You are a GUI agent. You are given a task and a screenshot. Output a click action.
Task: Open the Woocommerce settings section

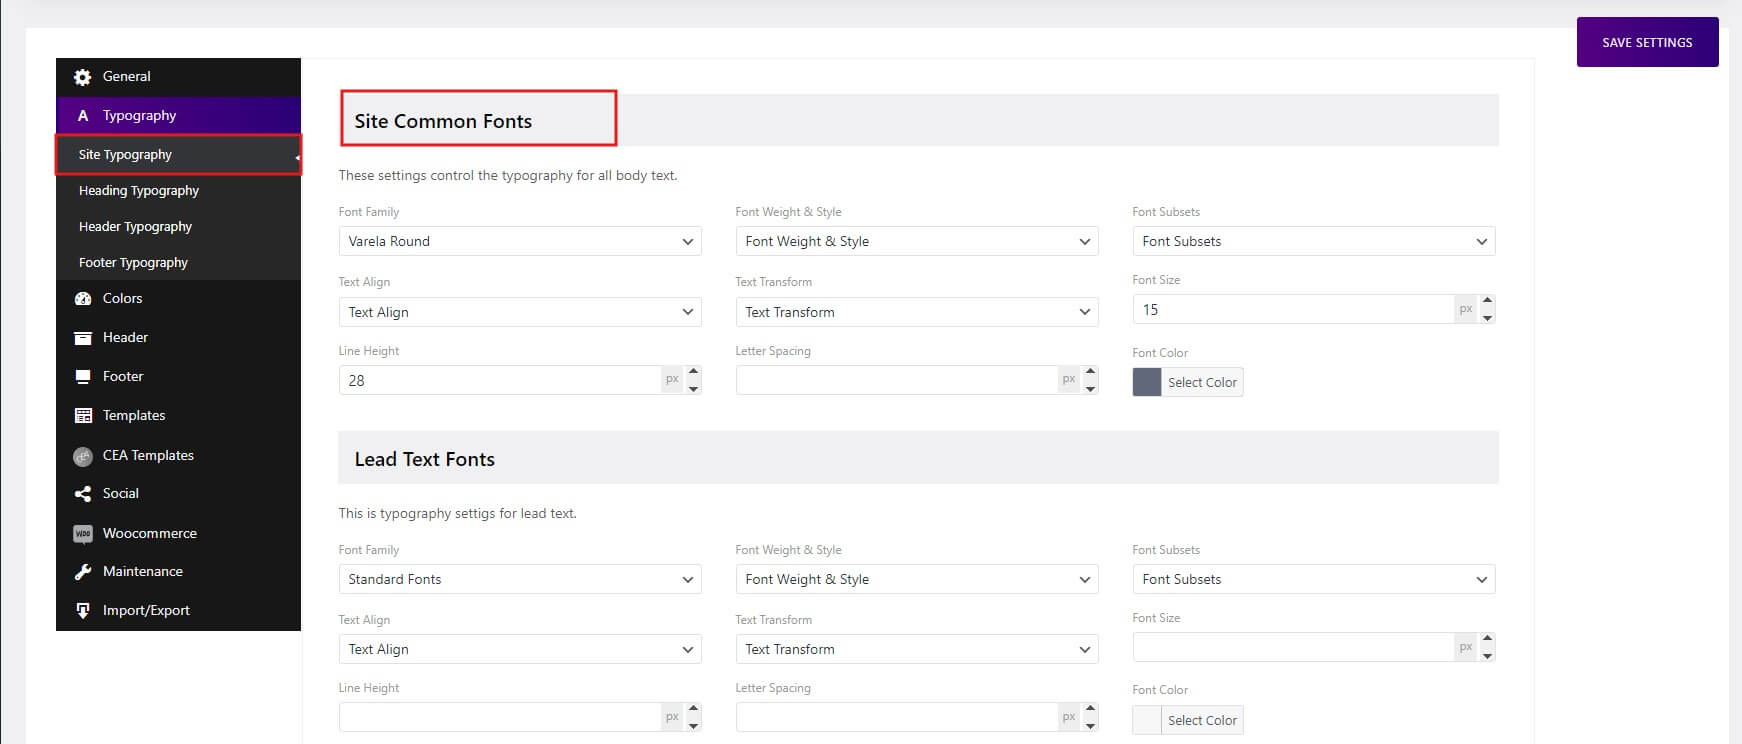pyautogui.click(x=150, y=533)
